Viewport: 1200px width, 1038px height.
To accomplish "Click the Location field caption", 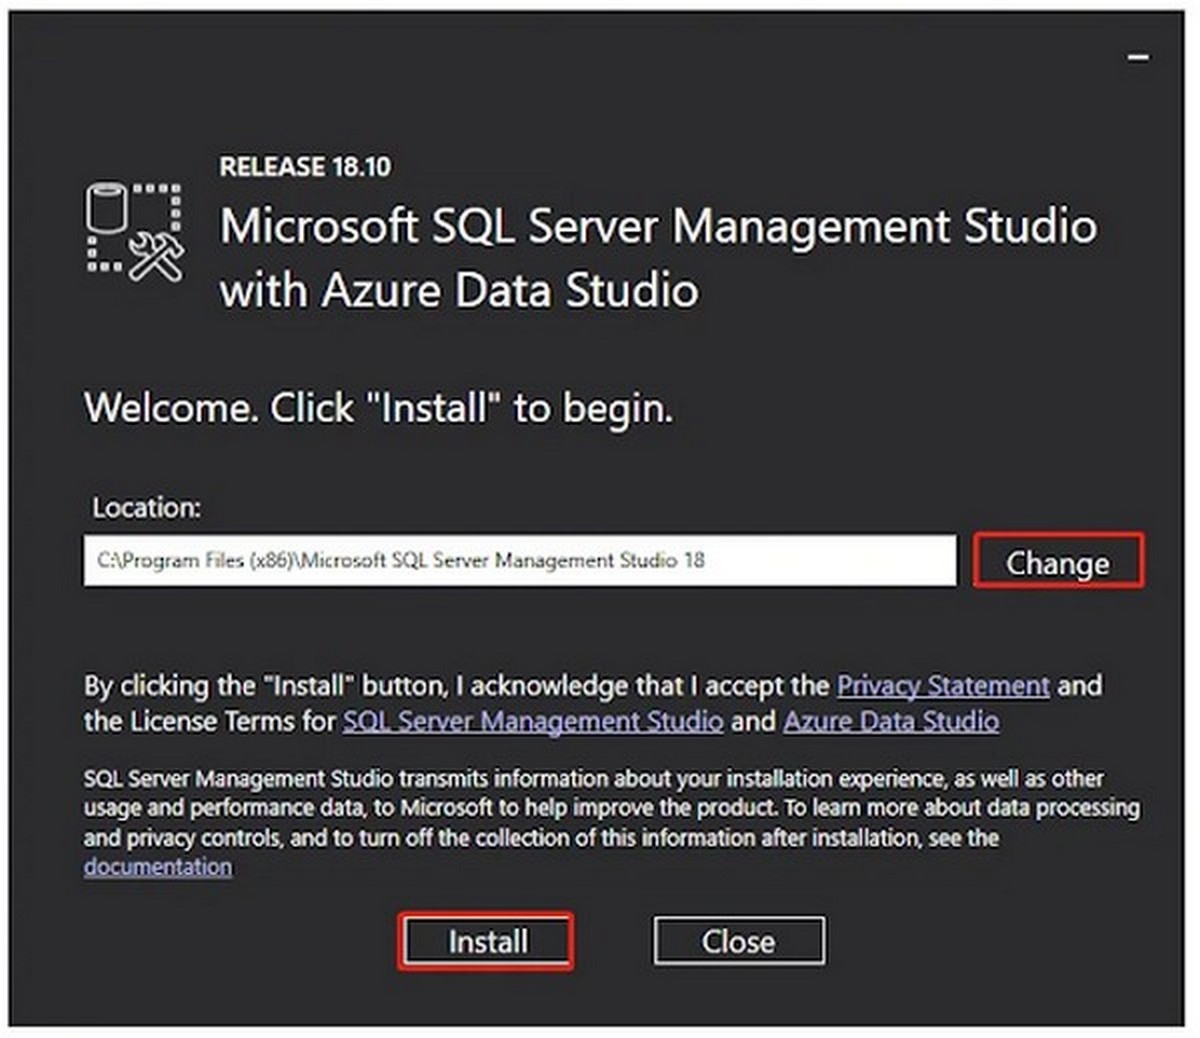I will point(146,508).
